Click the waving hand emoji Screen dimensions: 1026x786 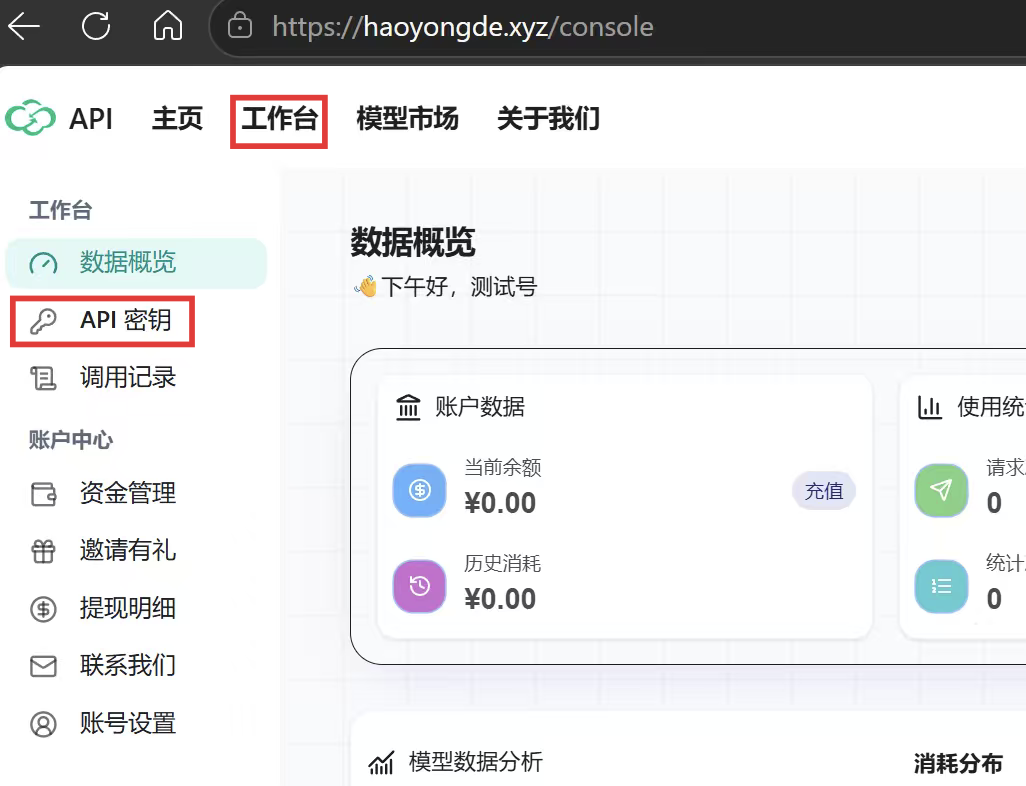(x=366, y=286)
